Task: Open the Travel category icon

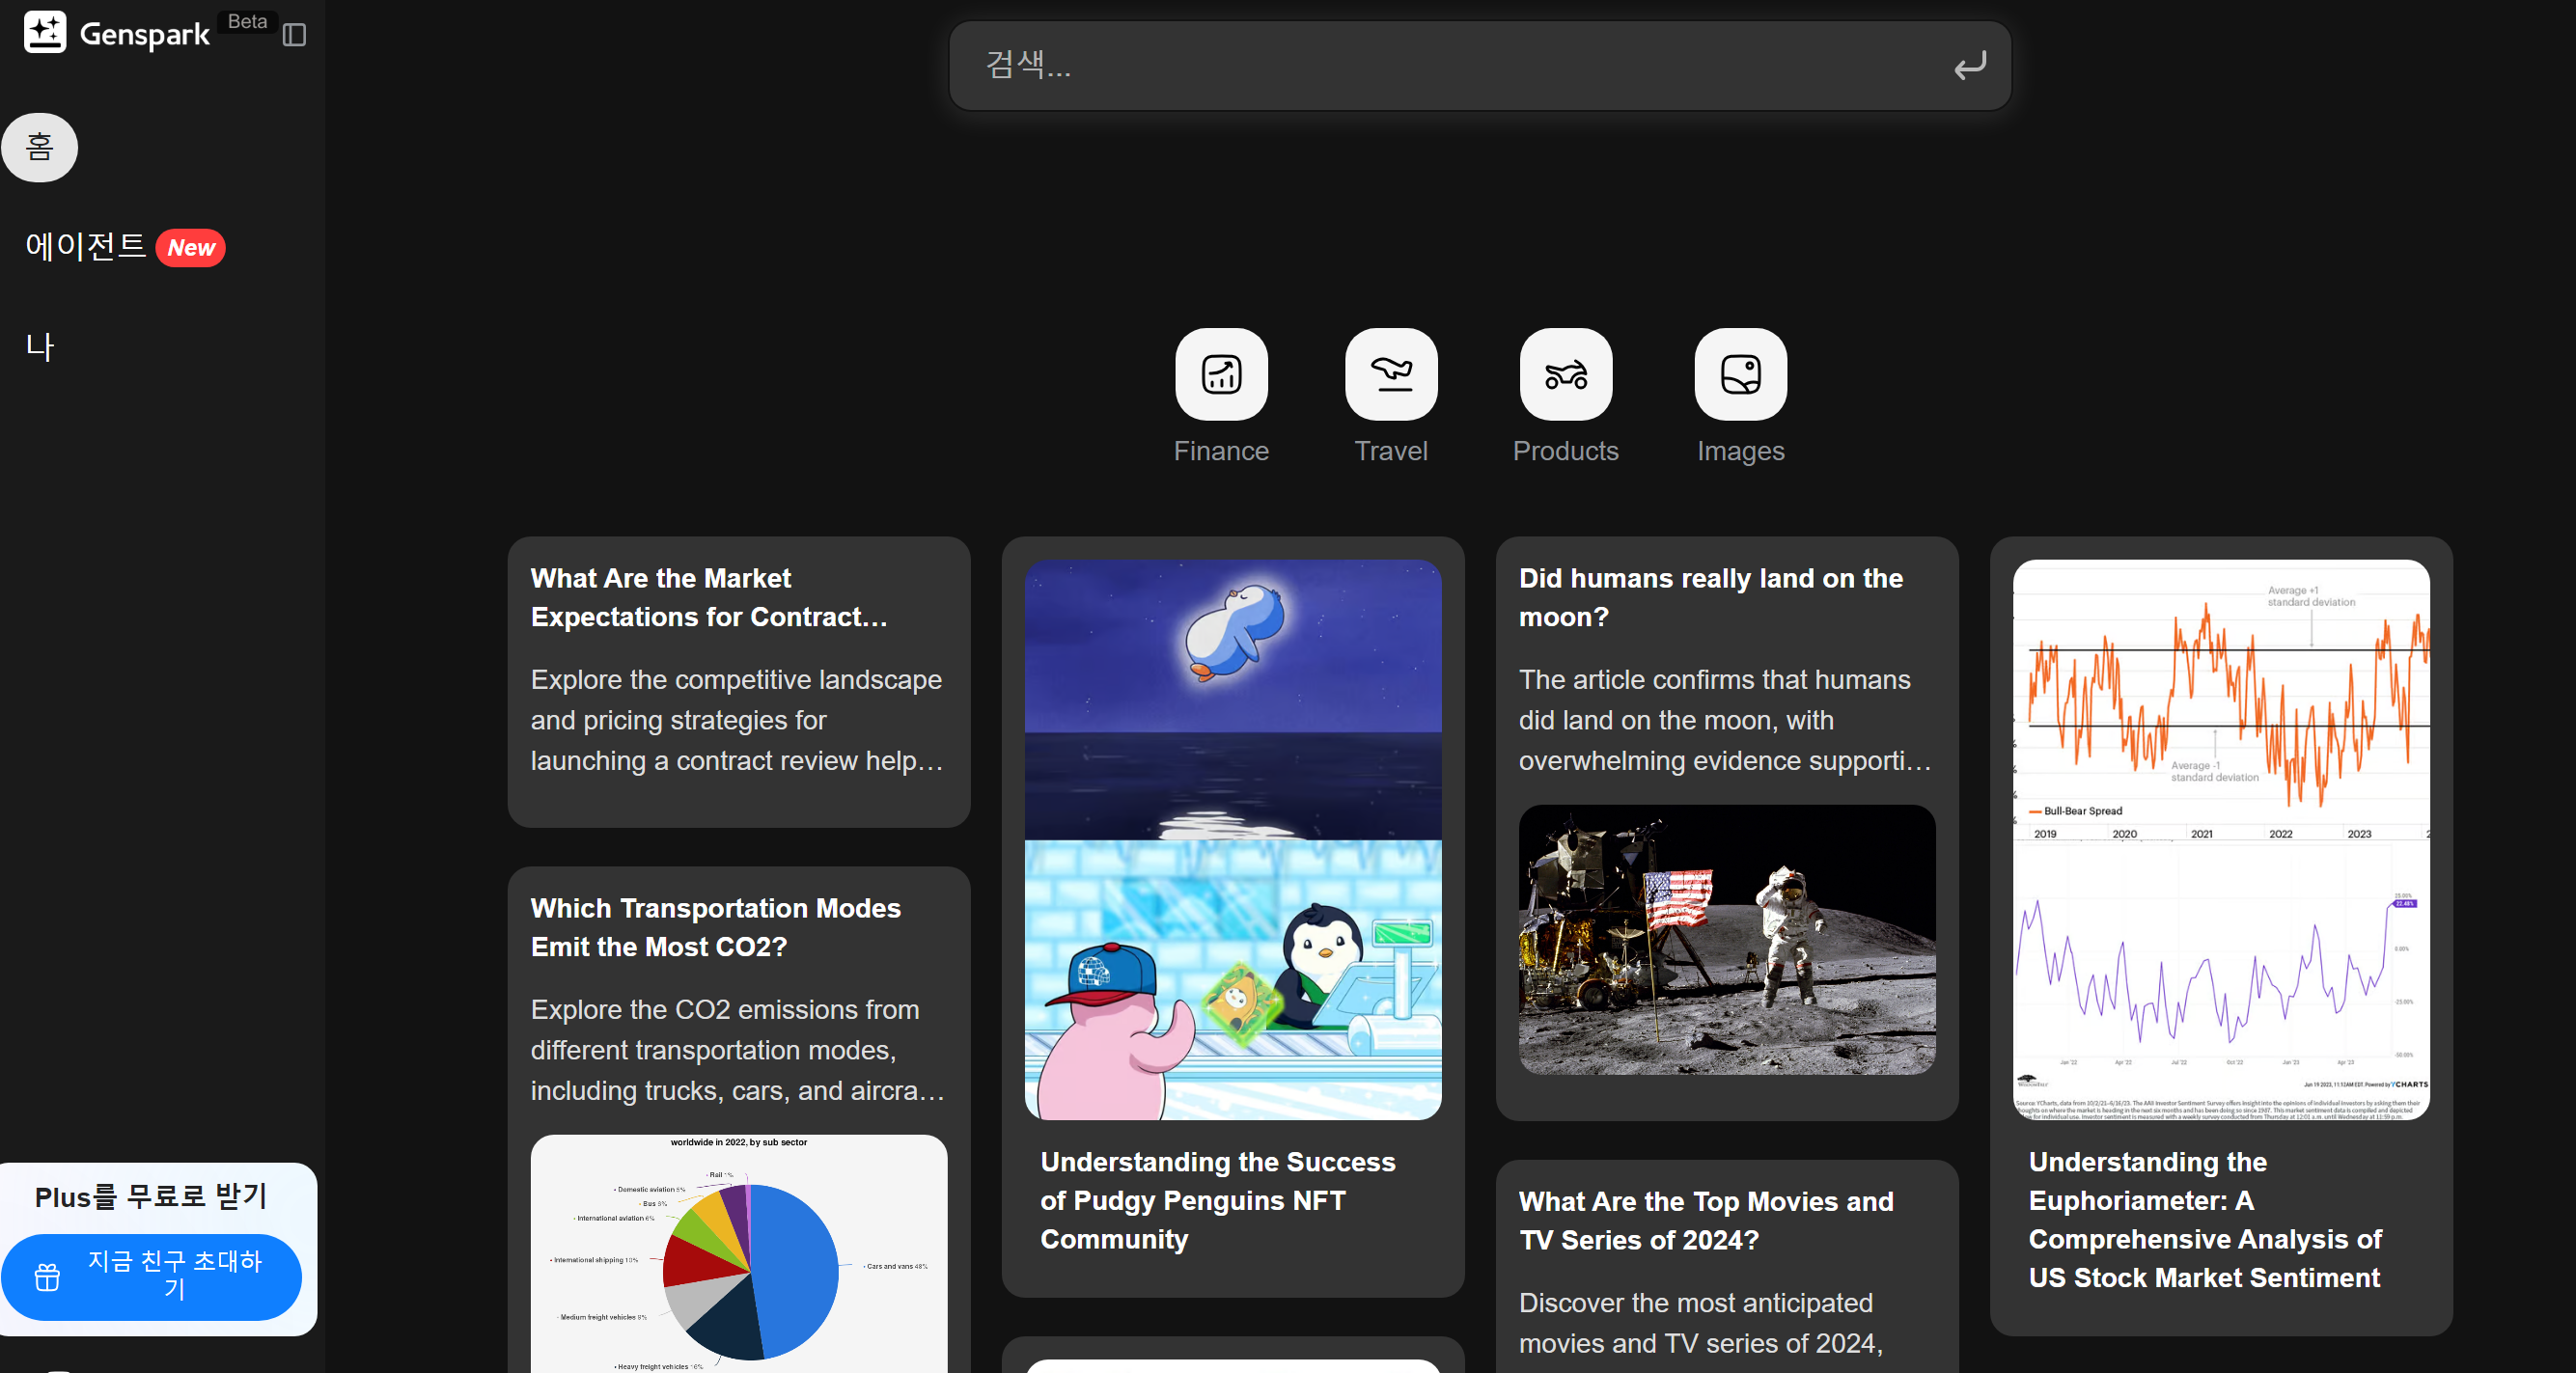Action: click(1390, 374)
